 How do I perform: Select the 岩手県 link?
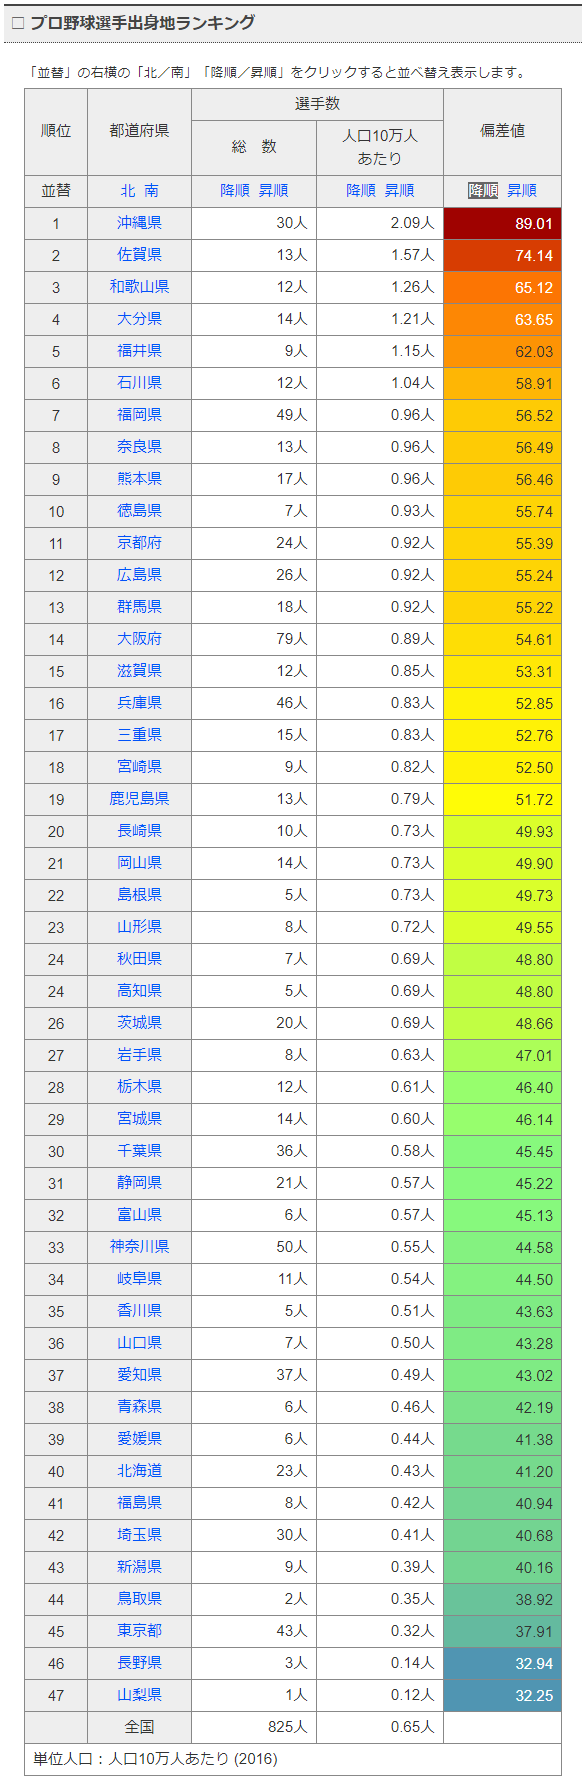click(139, 1055)
